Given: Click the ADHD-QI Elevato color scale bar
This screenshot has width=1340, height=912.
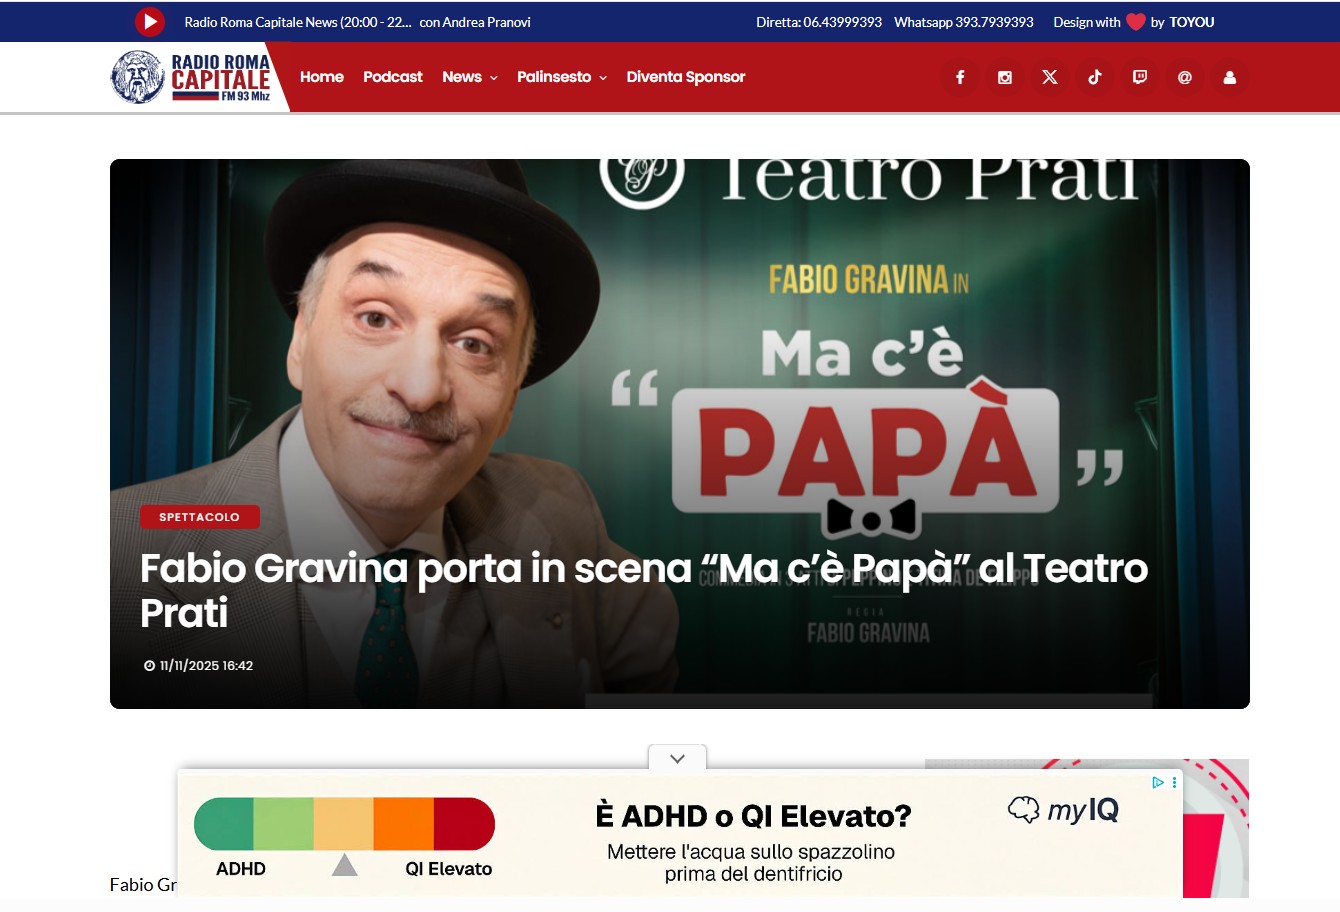Looking at the screenshot, I should [345, 823].
